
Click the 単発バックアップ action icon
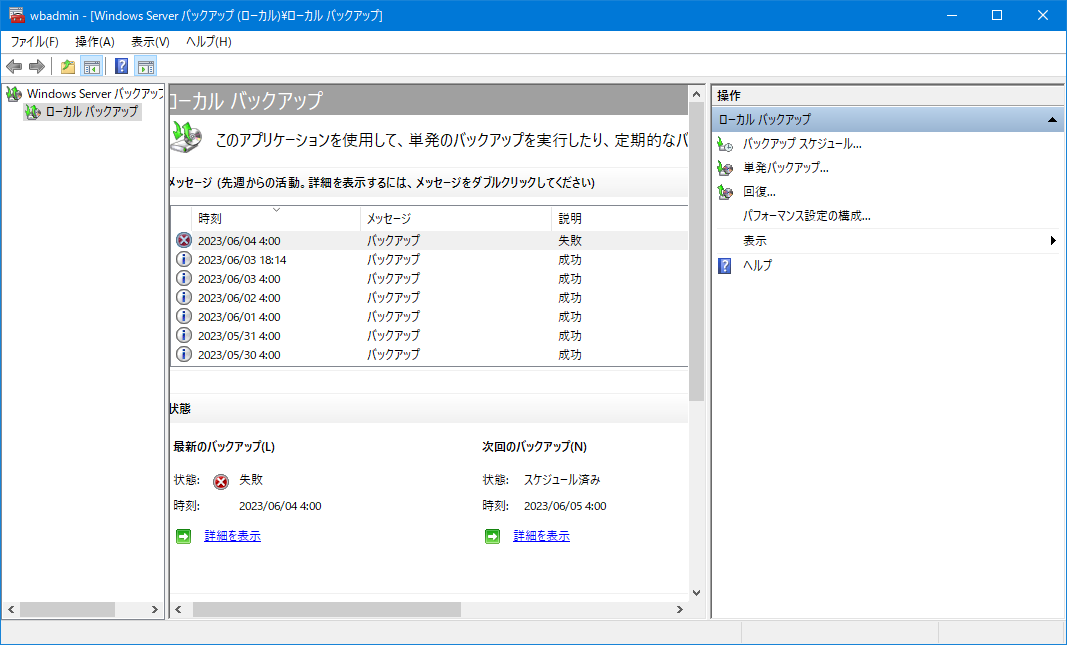[x=725, y=168]
